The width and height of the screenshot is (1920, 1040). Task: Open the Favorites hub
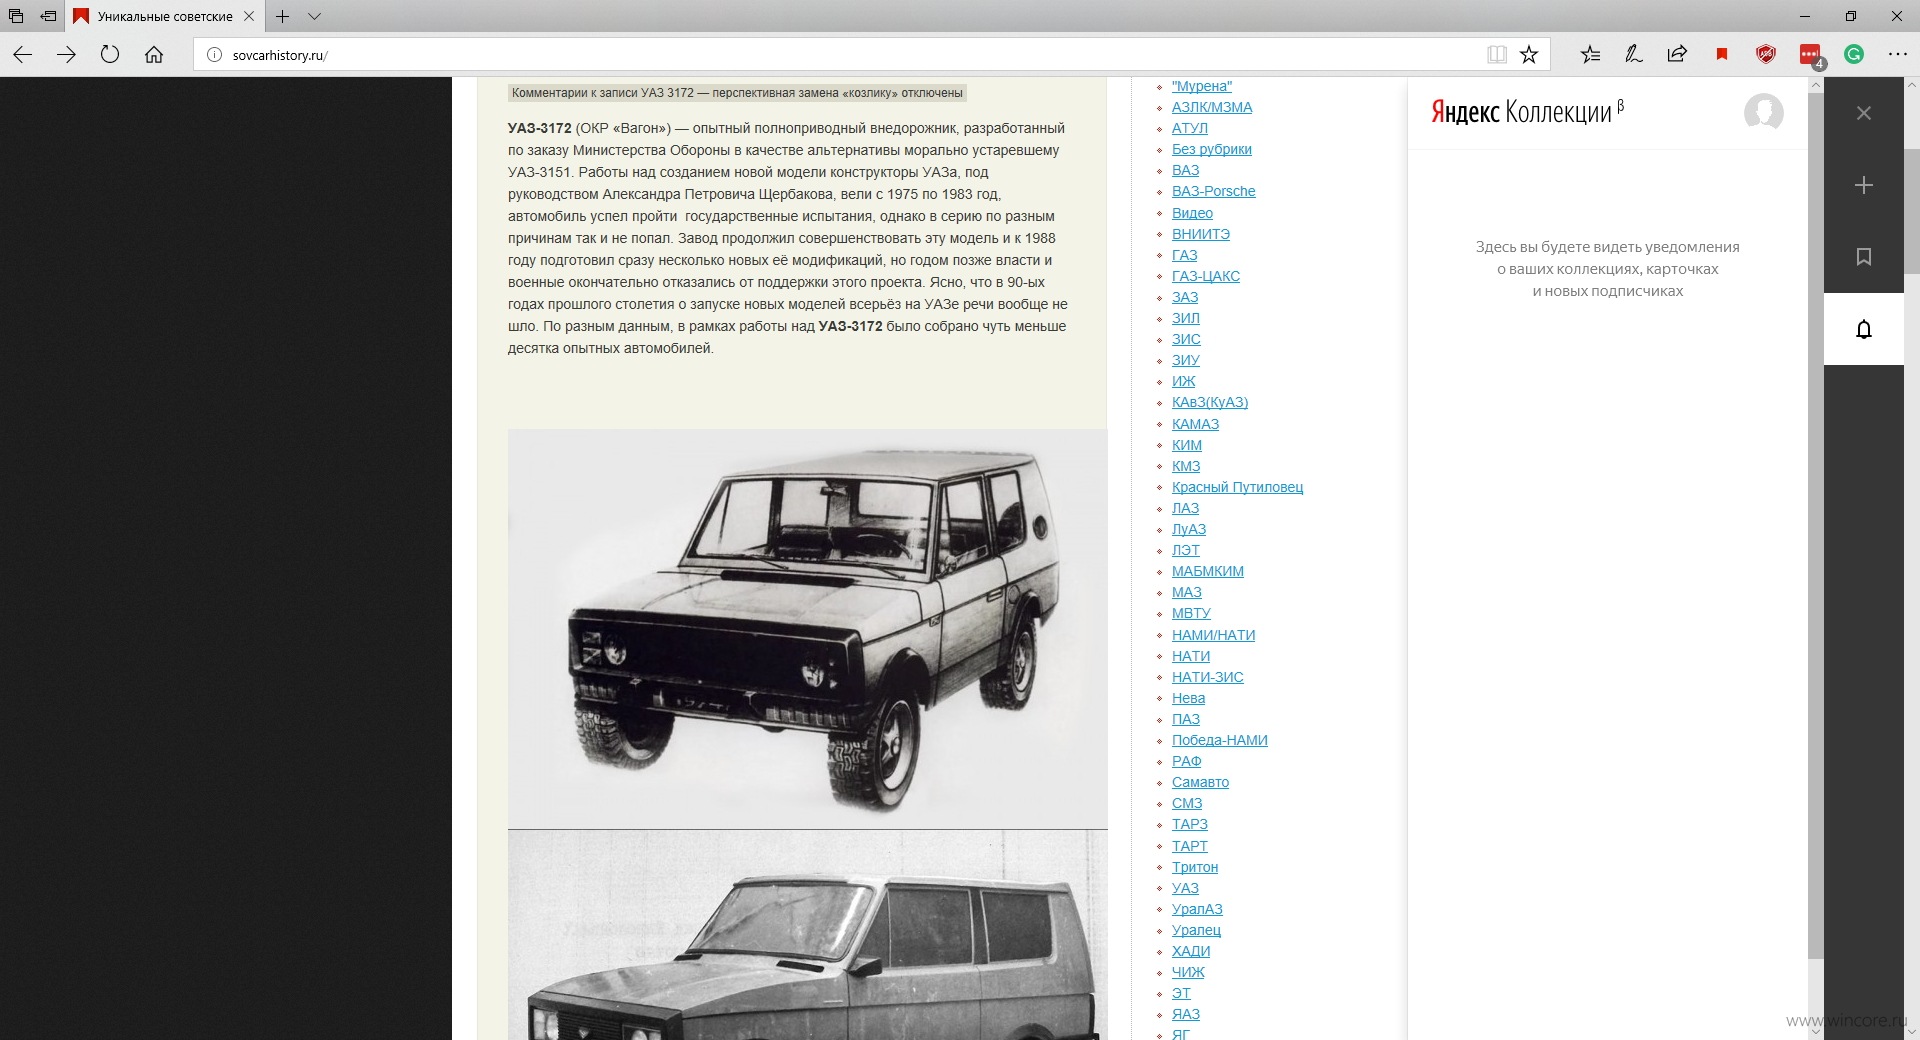1590,55
